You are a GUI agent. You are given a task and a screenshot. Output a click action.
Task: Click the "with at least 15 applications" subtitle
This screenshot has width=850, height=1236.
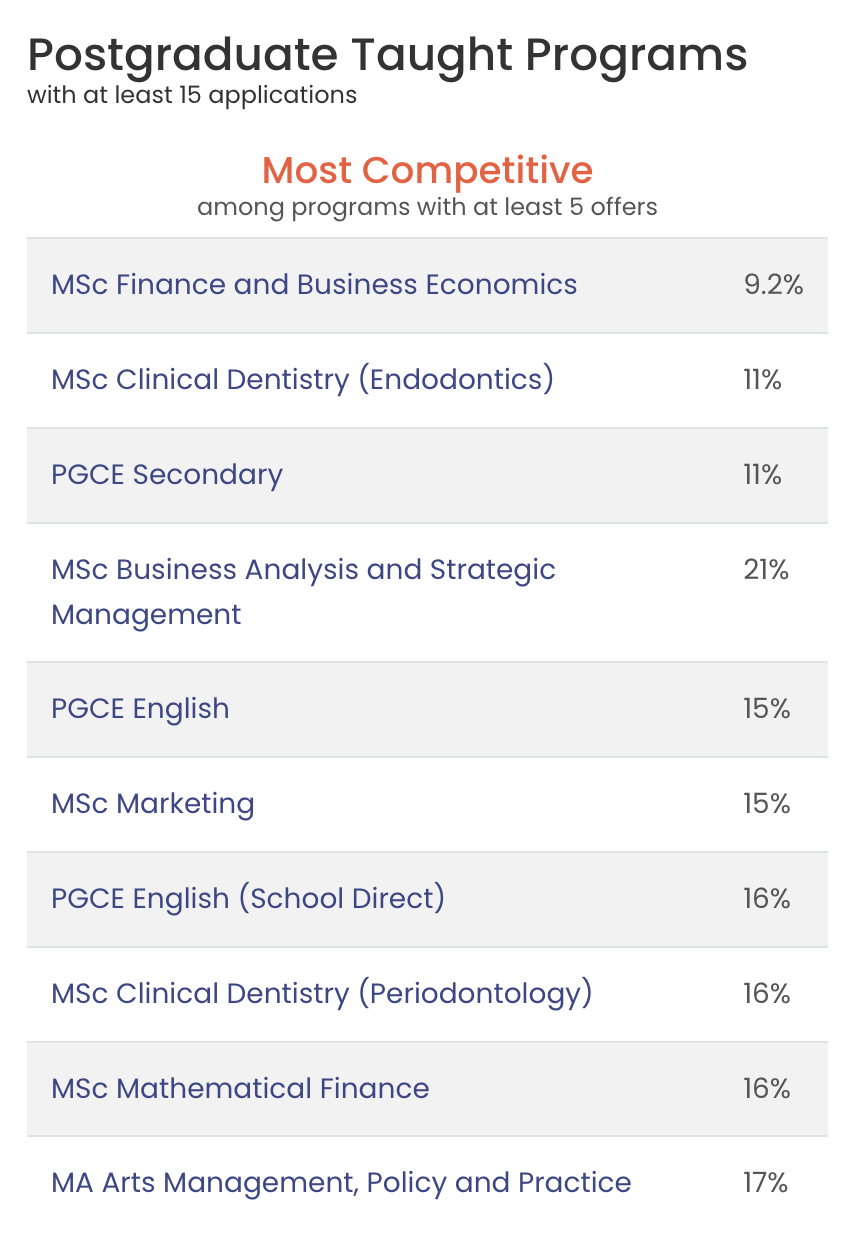192,96
